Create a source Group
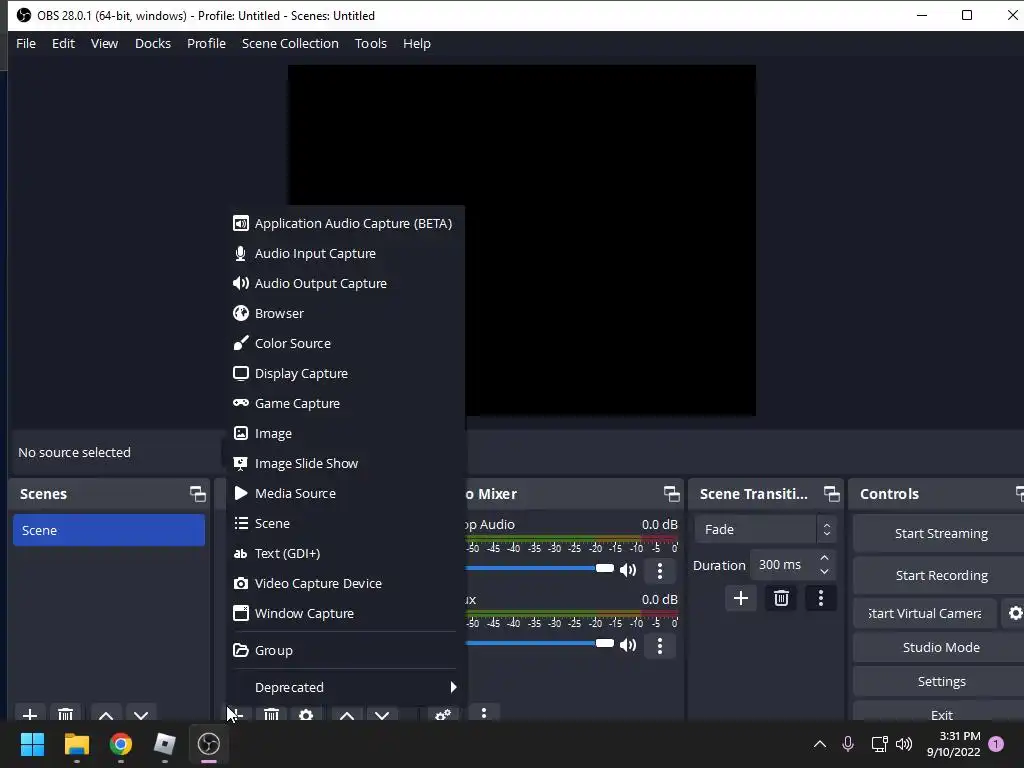 click(345, 650)
